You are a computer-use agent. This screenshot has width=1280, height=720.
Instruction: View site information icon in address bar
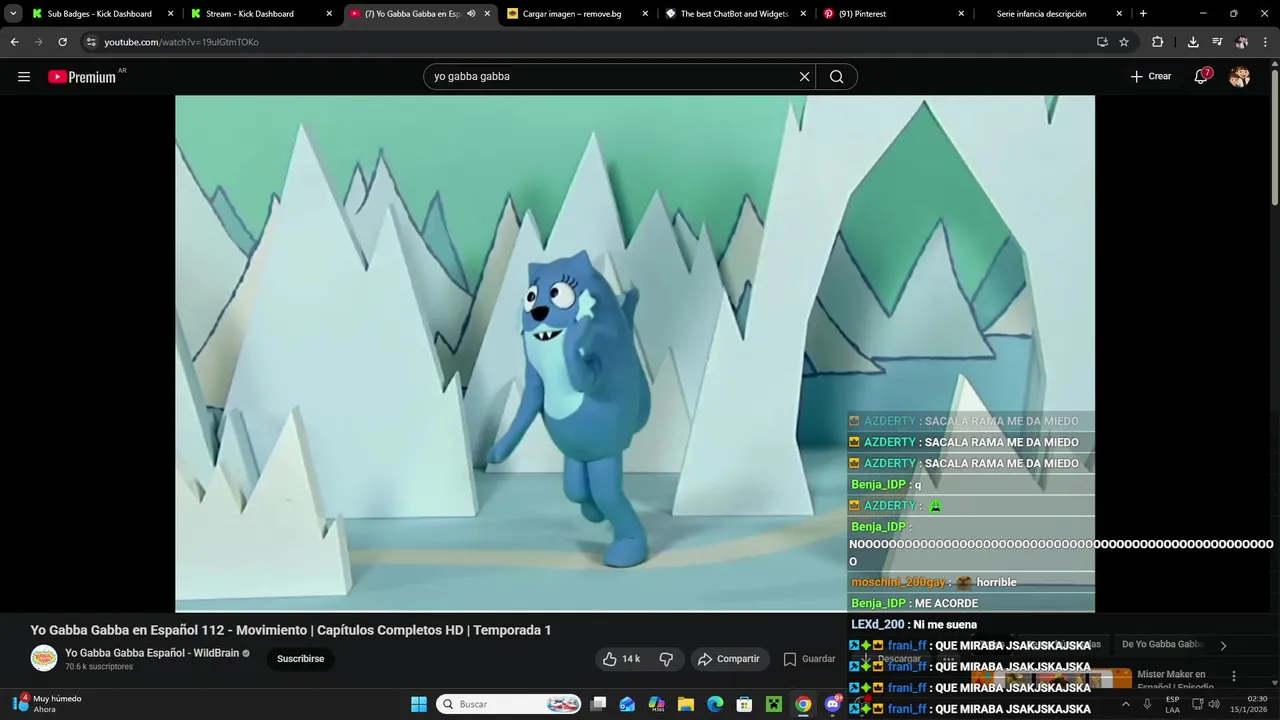[x=91, y=42]
